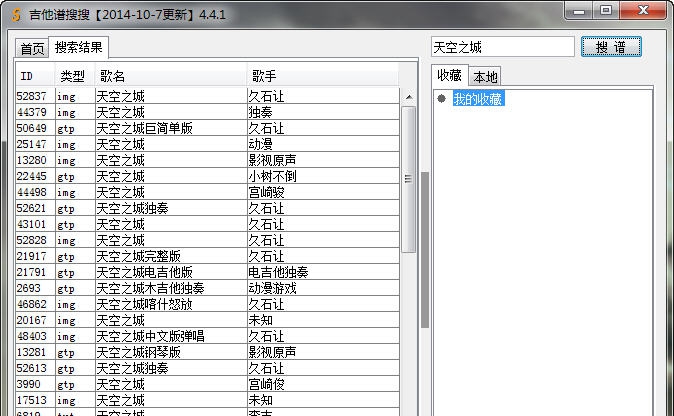Select row with ID 43101

click(208, 224)
